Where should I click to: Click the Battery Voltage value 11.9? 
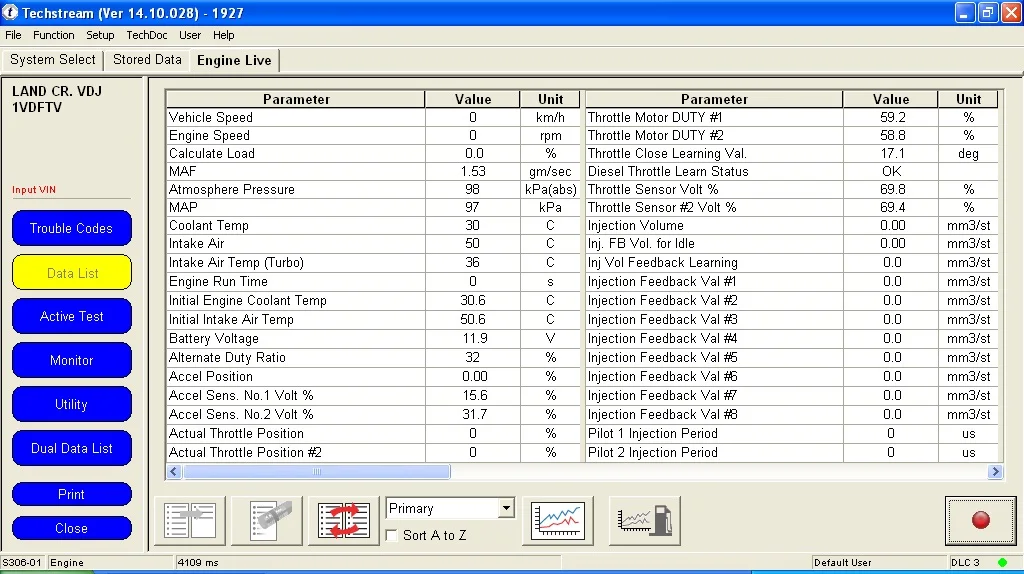473,338
